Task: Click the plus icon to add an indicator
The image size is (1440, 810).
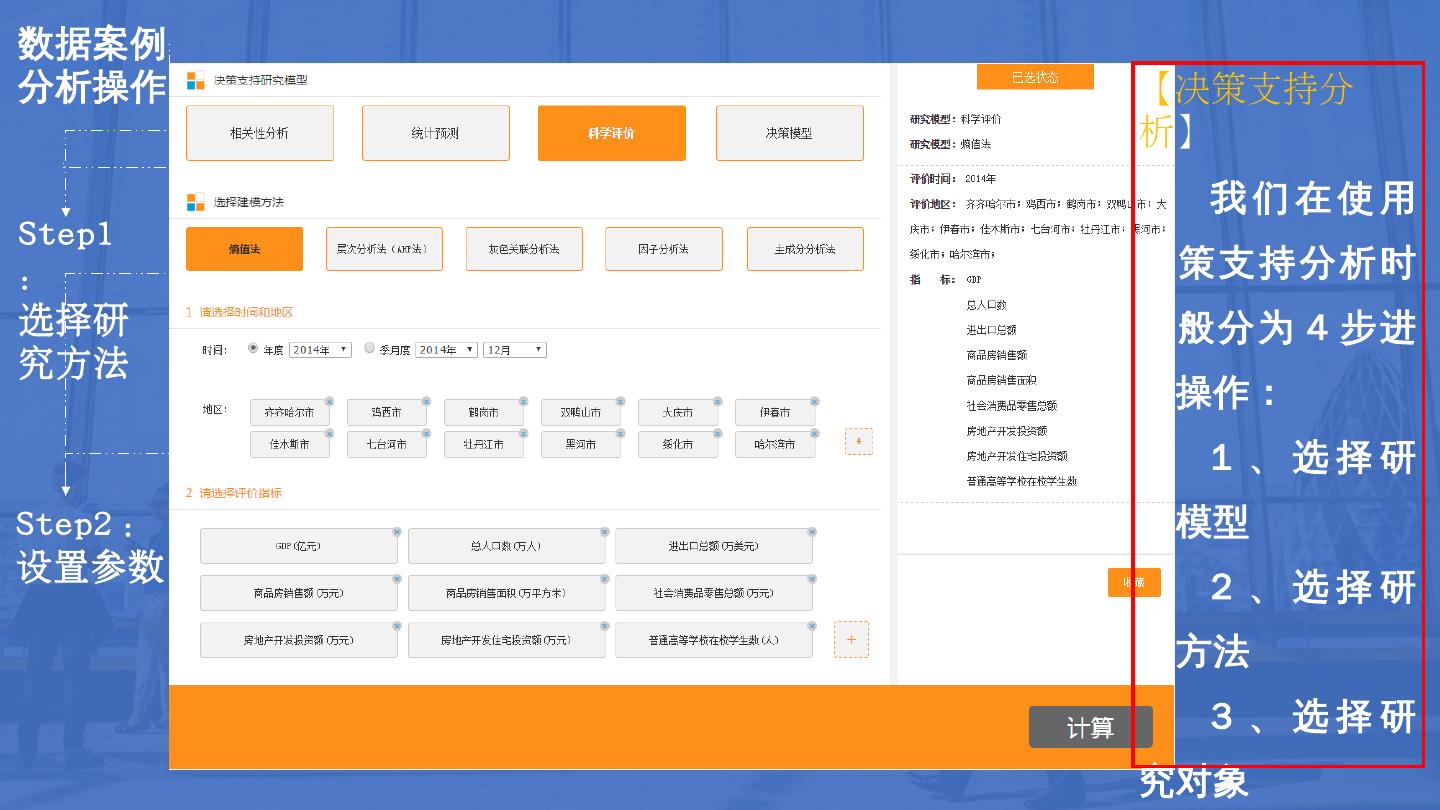Action: coord(851,639)
